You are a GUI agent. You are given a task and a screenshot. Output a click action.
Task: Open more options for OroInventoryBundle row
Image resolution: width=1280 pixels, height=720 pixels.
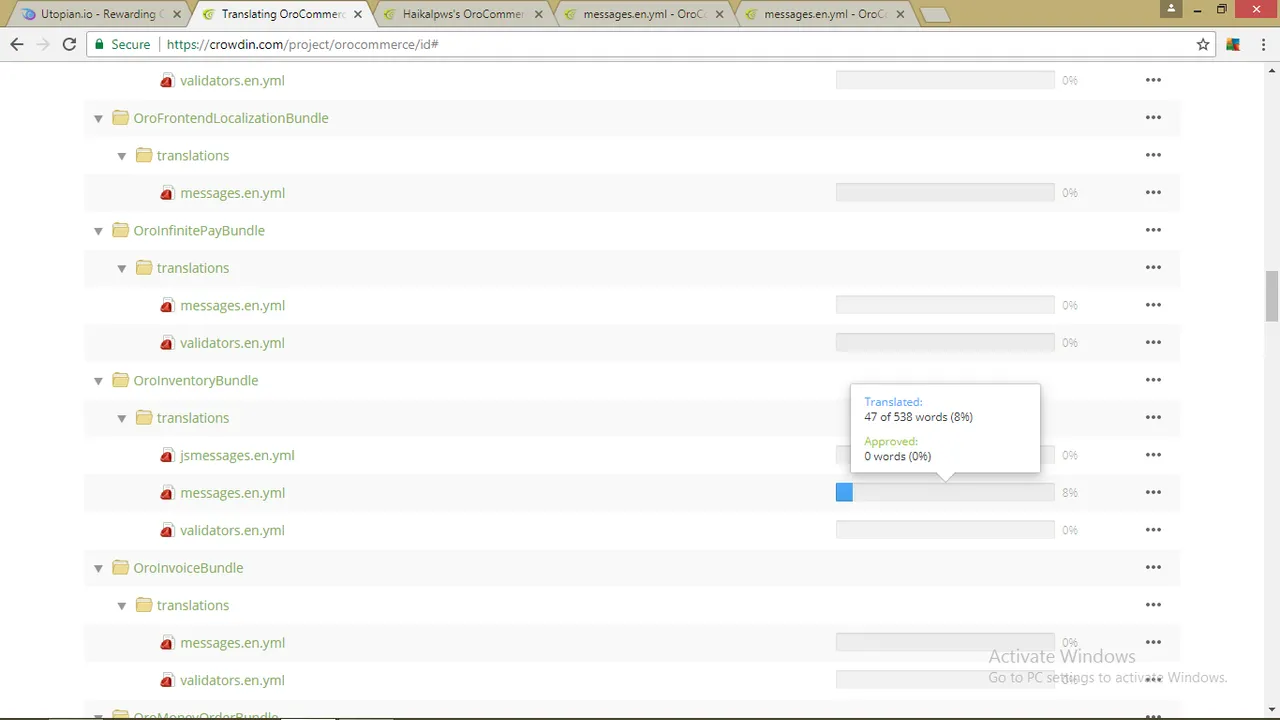1153,380
